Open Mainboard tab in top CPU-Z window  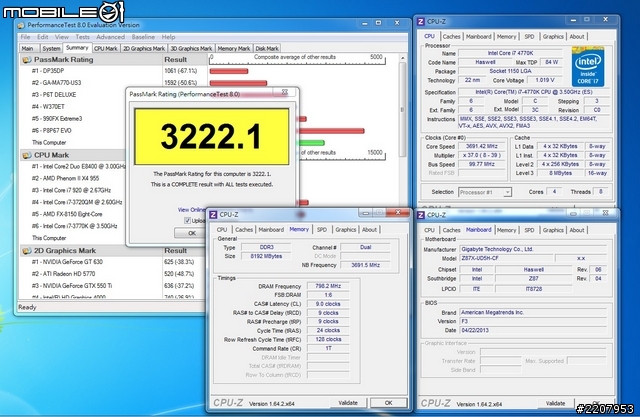[x=479, y=37]
